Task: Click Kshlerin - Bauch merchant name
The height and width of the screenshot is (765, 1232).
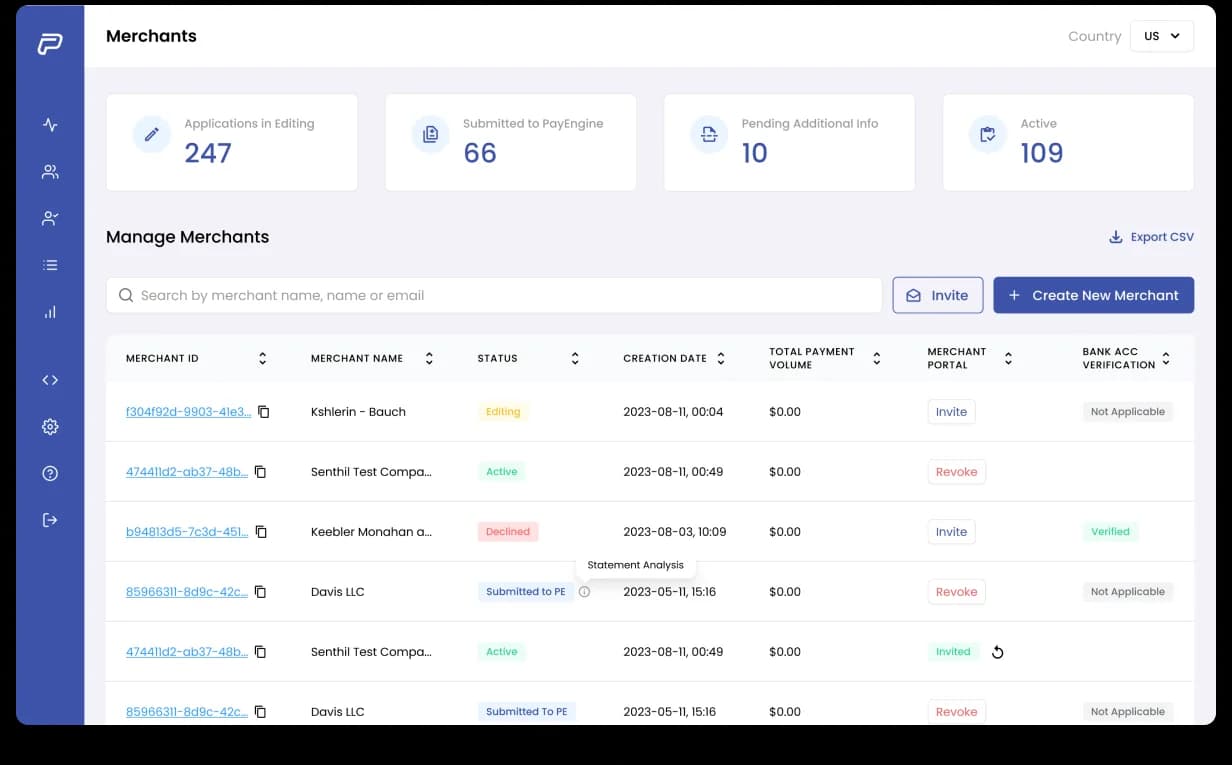Action: tap(358, 412)
